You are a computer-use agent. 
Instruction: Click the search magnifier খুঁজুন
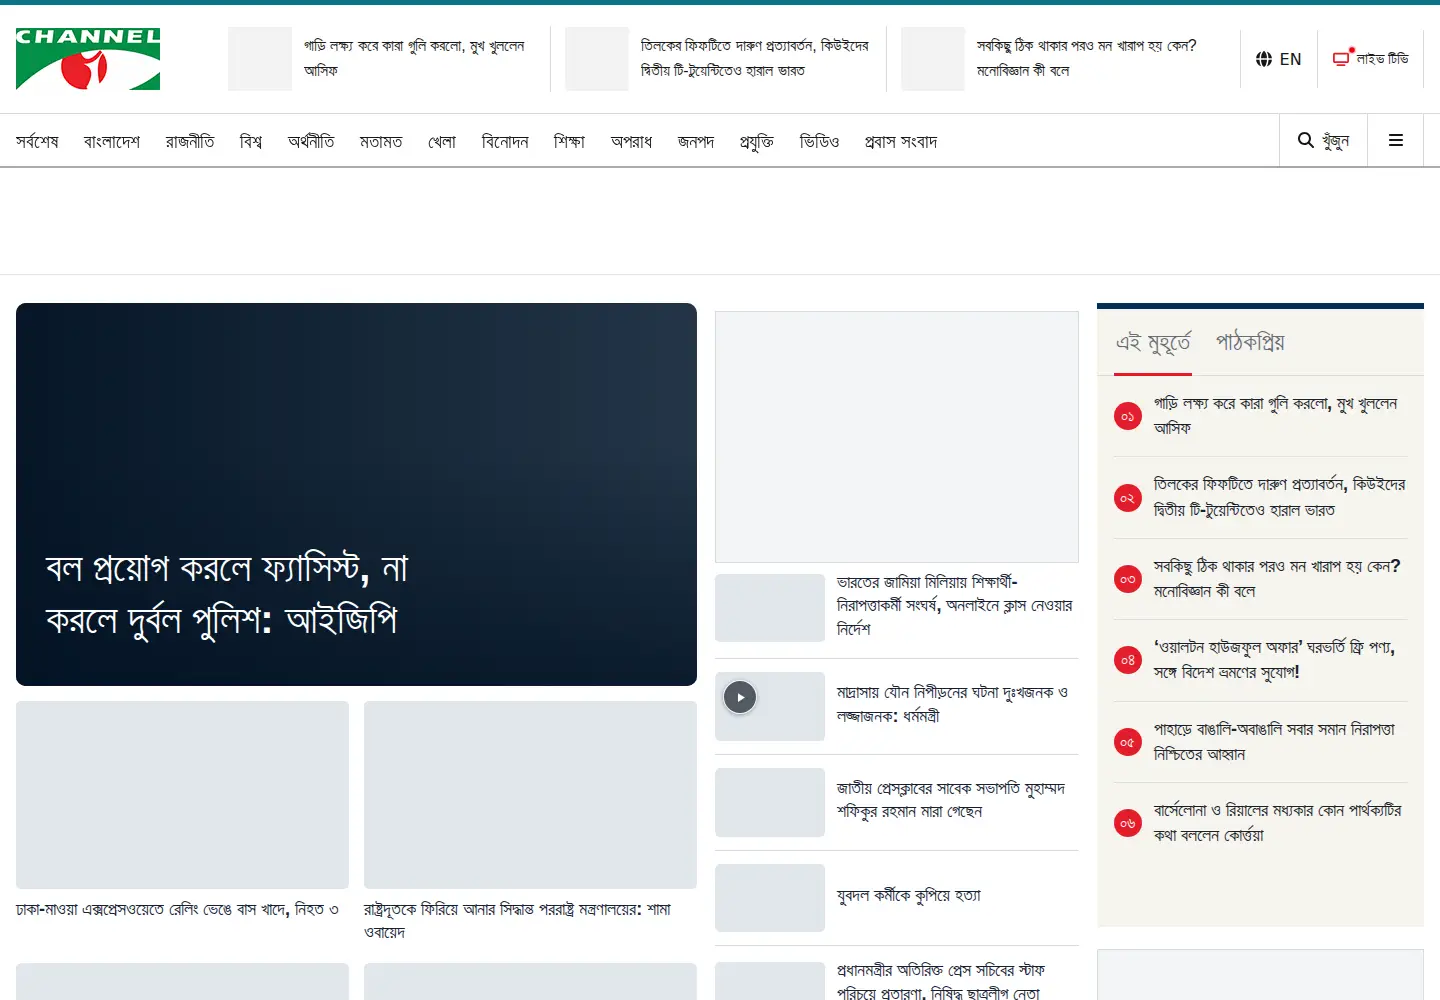pyautogui.click(x=1323, y=140)
